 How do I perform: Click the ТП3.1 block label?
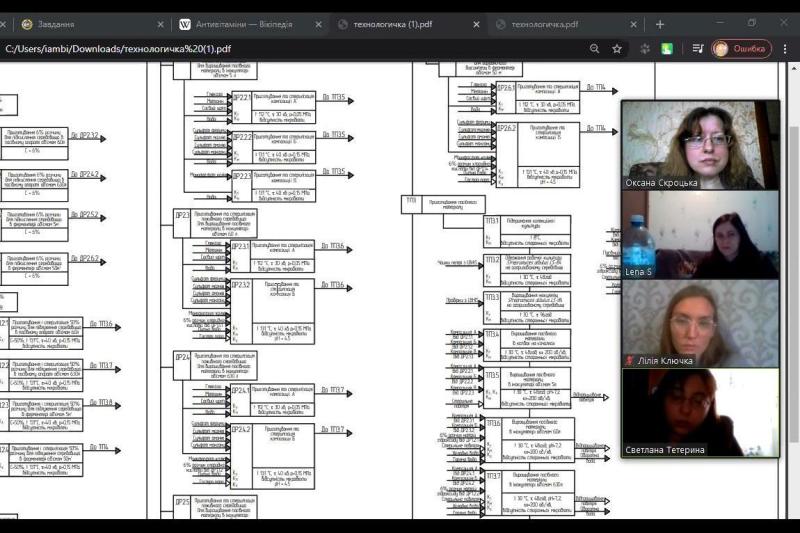(492, 221)
